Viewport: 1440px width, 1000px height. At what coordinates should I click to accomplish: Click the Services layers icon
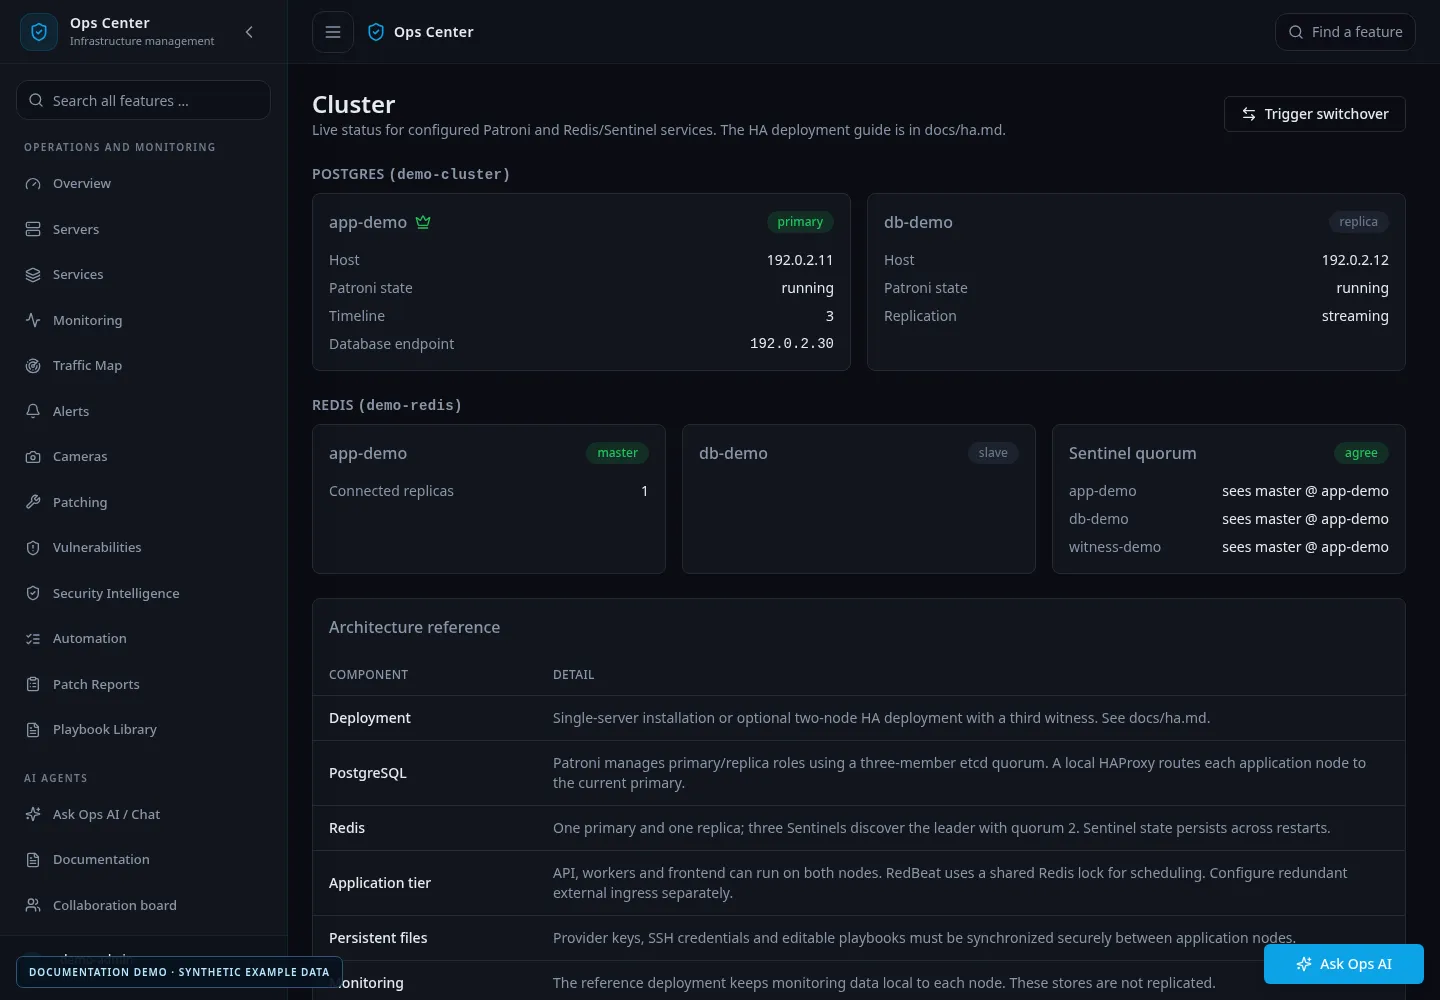33,275
